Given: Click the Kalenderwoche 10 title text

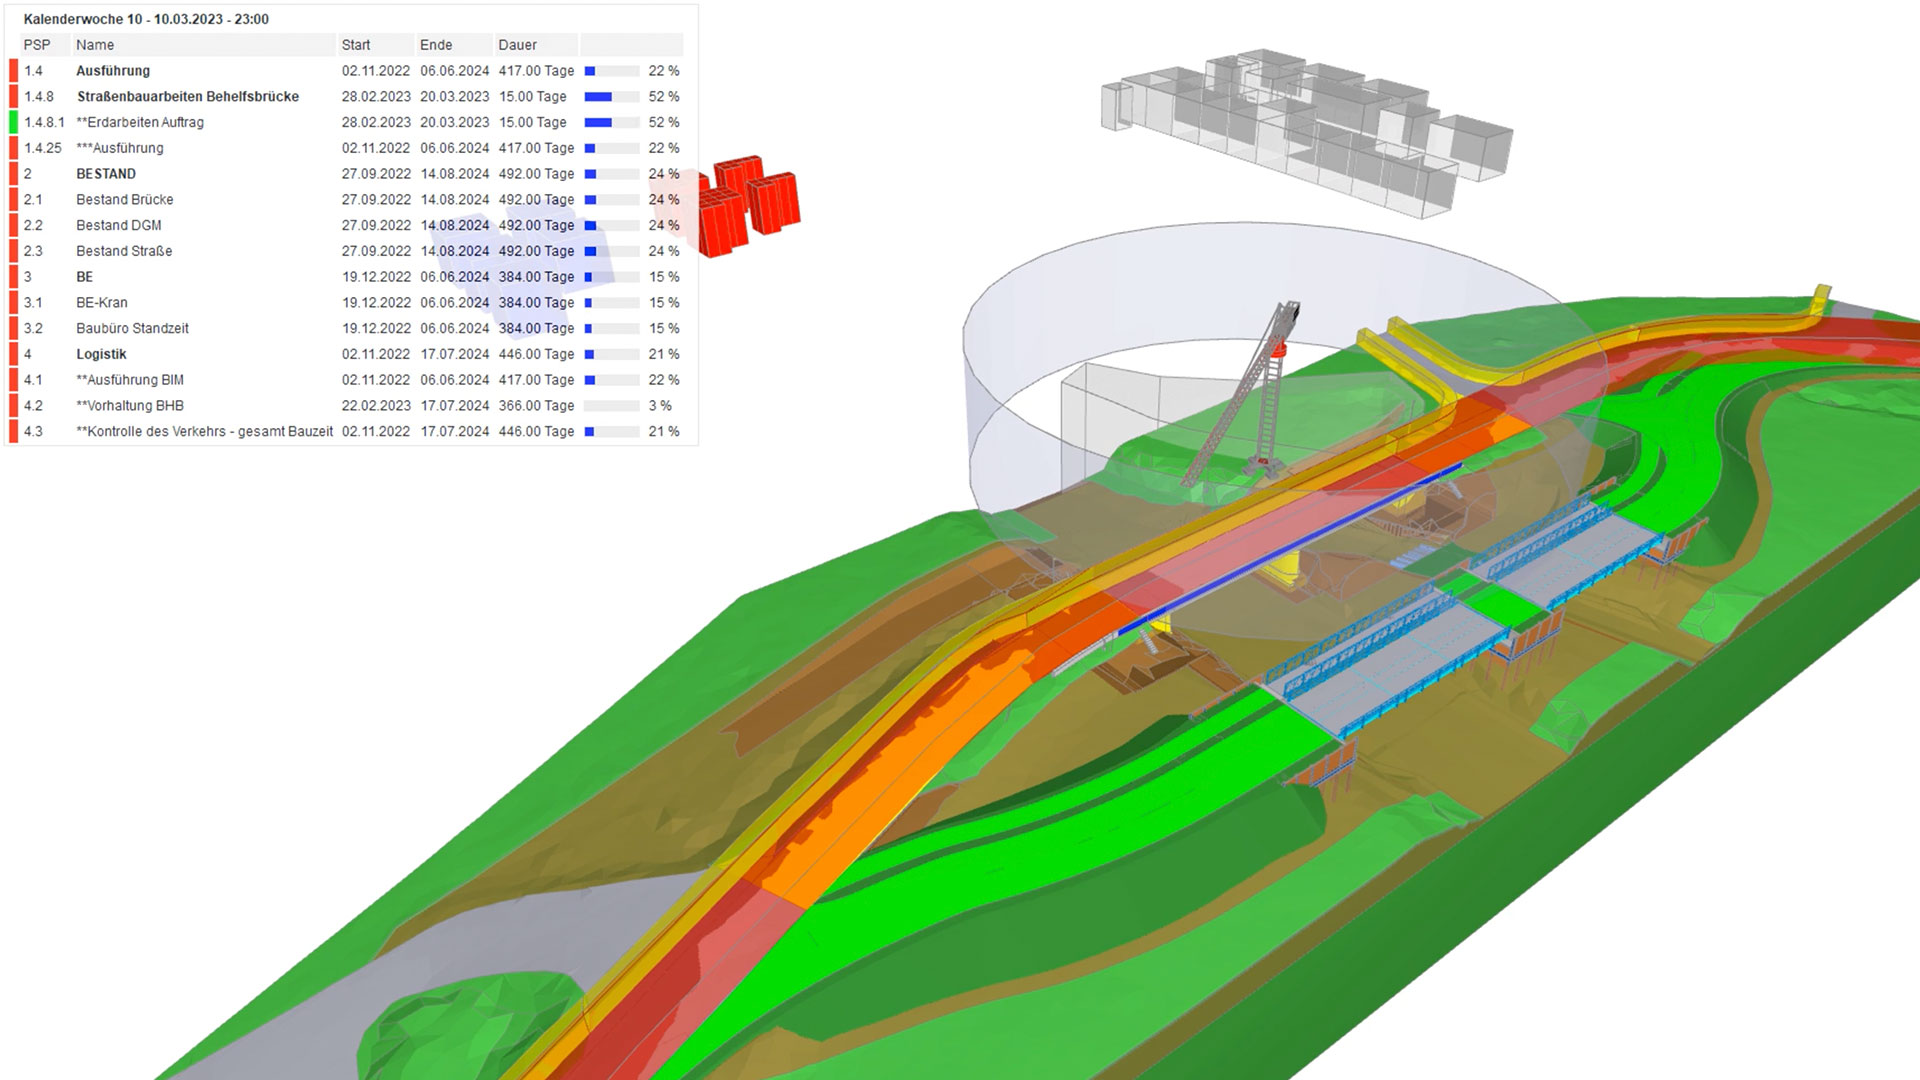Looking at the screenshot, I should click(x=146, y=19).
